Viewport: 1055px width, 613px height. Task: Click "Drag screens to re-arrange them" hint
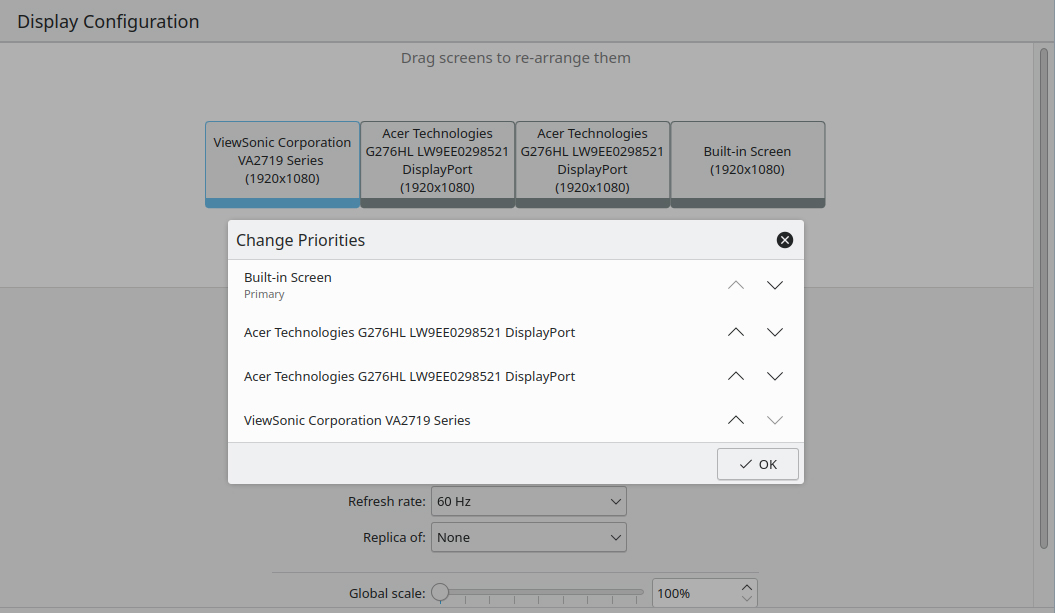(x=515, y=58)
